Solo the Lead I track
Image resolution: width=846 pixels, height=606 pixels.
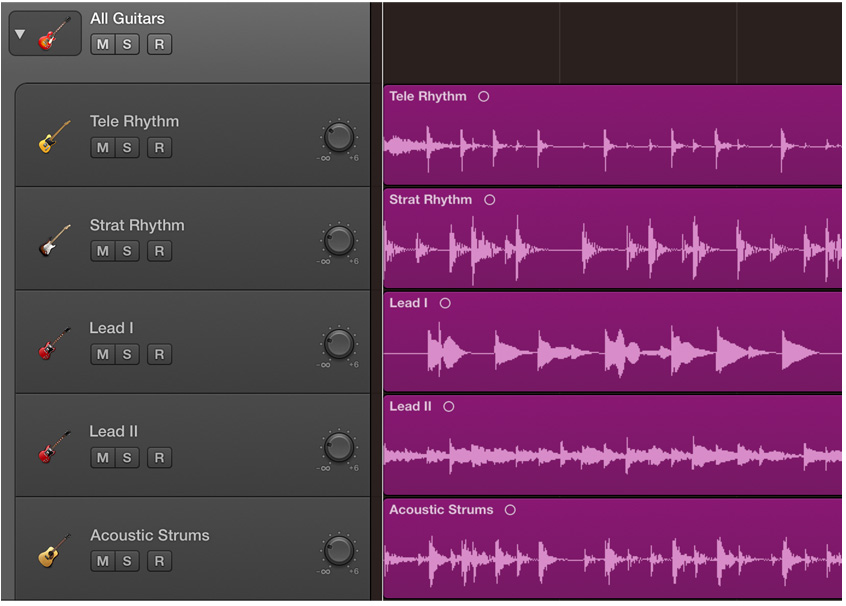pos(127,354)
